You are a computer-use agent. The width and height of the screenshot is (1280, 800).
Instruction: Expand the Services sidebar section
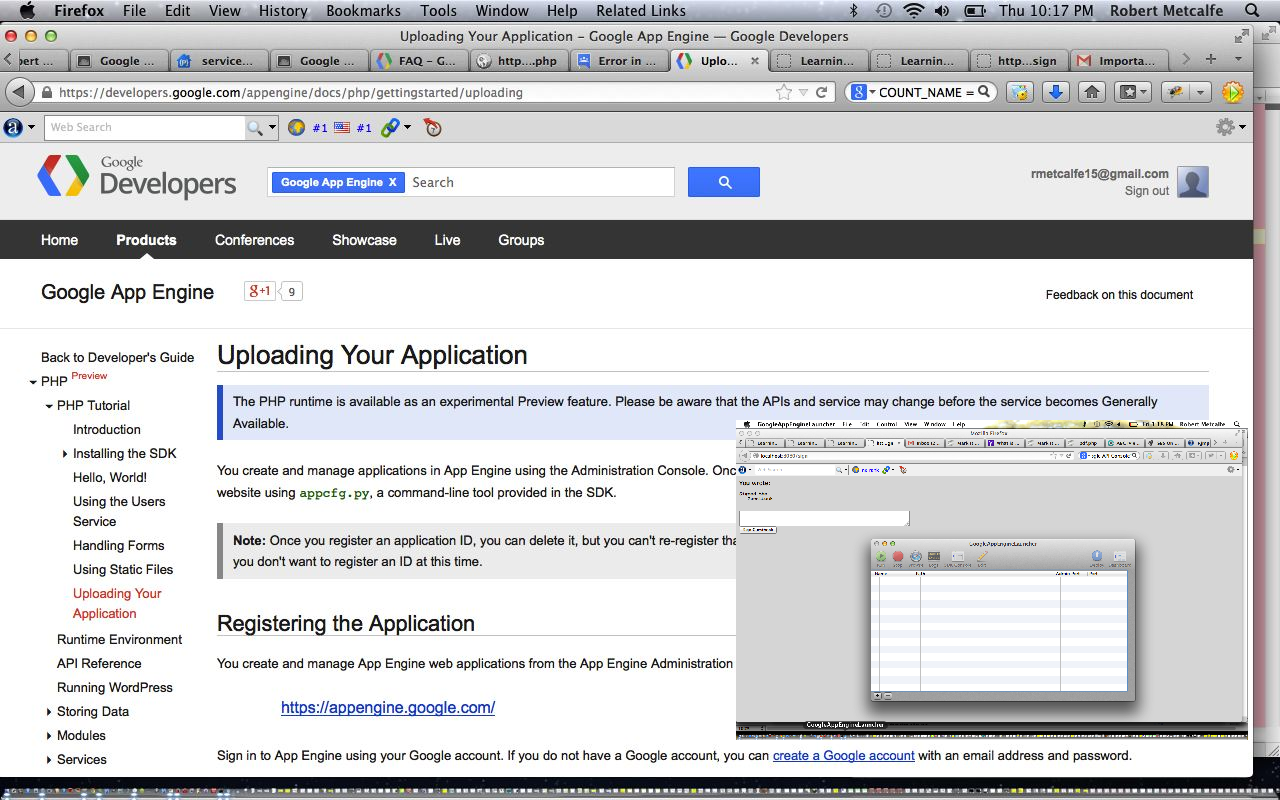[49, 760]
